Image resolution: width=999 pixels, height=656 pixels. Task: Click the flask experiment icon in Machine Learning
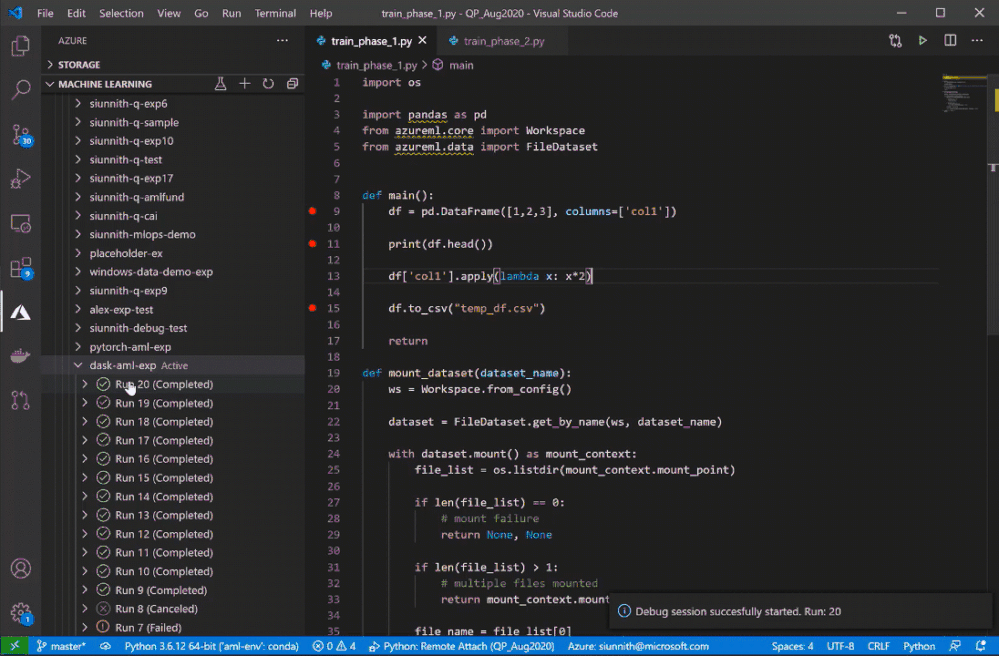pos(220,84)
